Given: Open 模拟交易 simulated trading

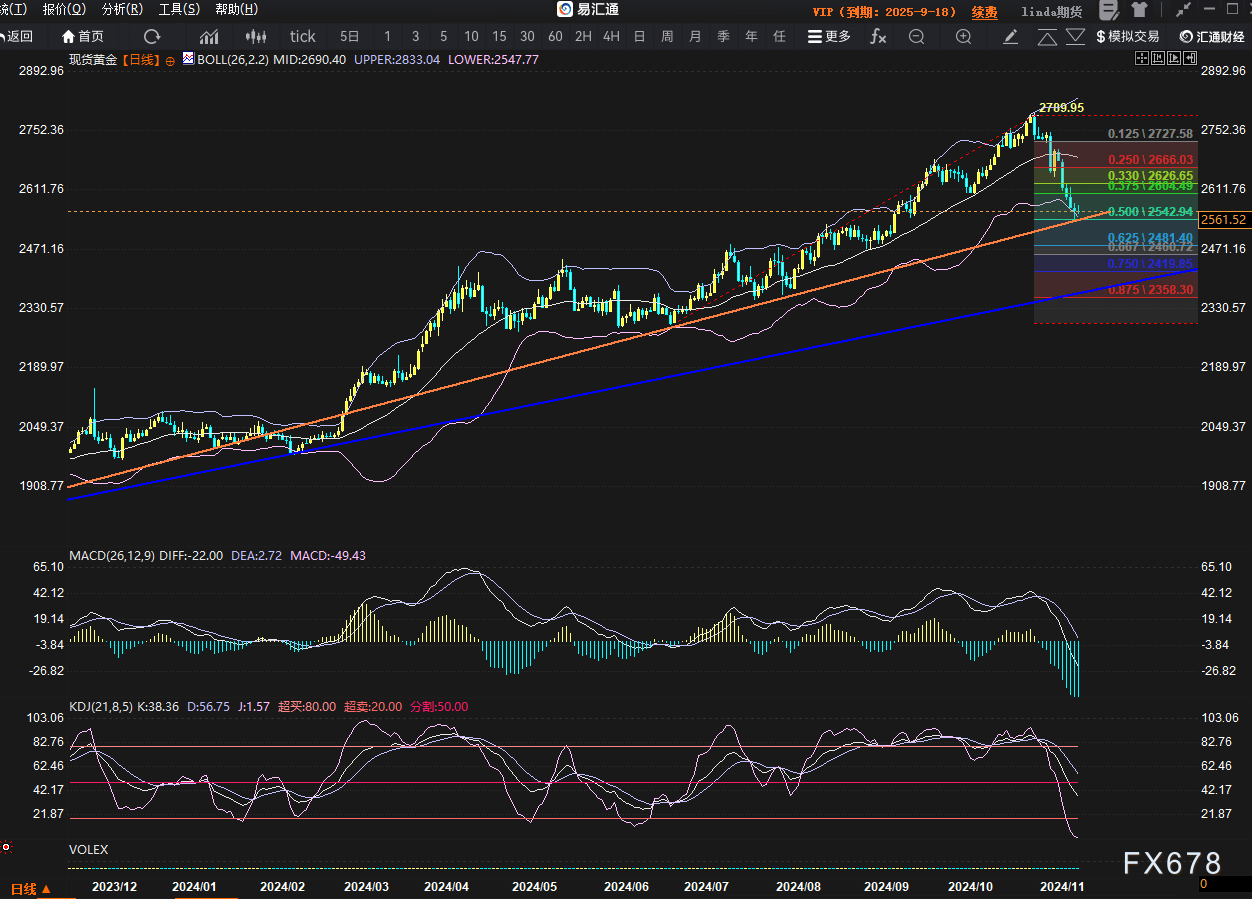Looking at the screenshot, I should point(1128,36).
